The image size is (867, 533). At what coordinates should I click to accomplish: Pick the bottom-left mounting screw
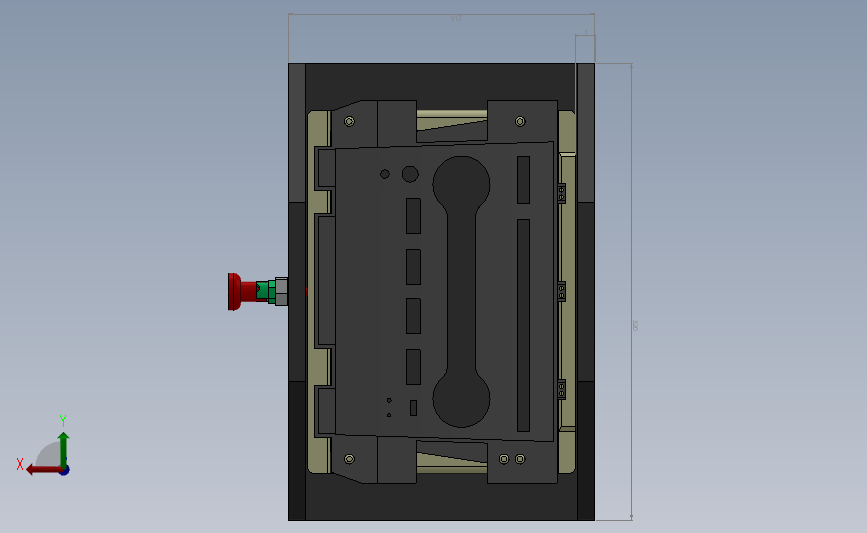349,459
